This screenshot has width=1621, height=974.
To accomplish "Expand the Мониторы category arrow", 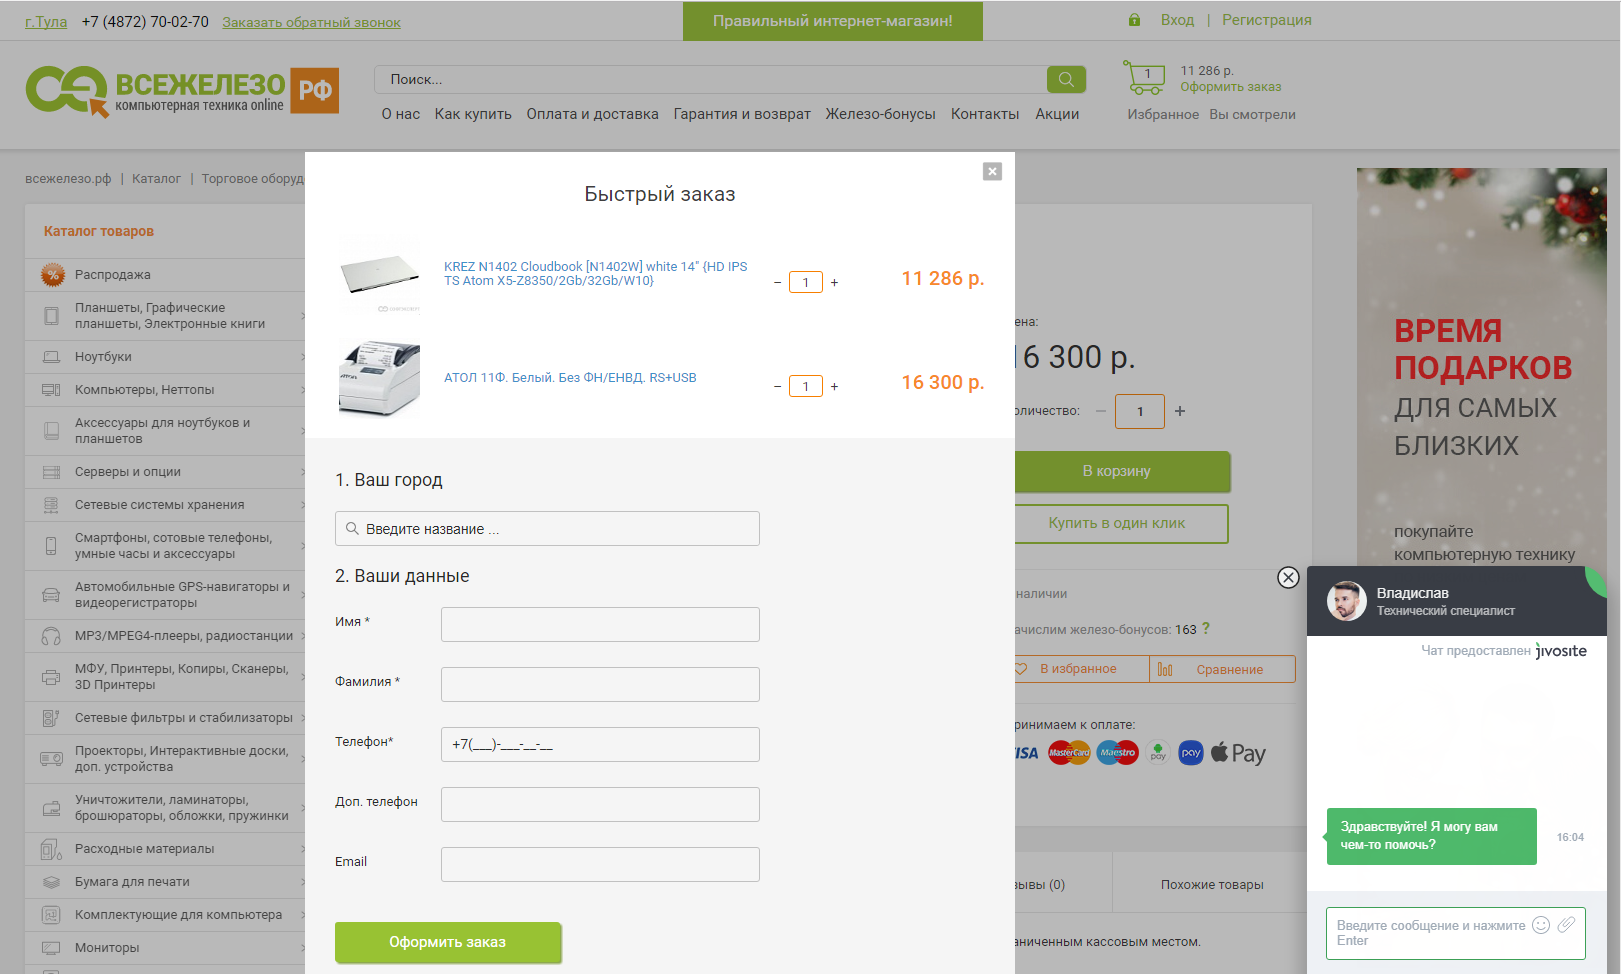I will click(x=301, y=948).
